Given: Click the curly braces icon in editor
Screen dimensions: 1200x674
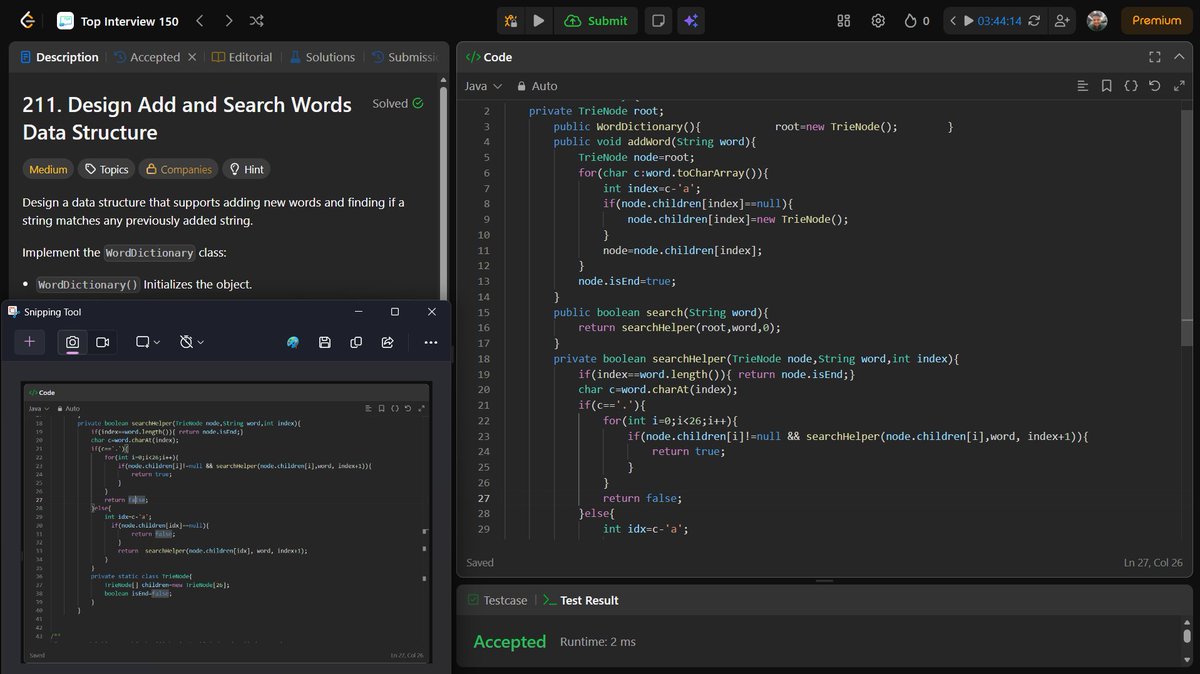Looking at the screenshot, I should click(1131, 86).
